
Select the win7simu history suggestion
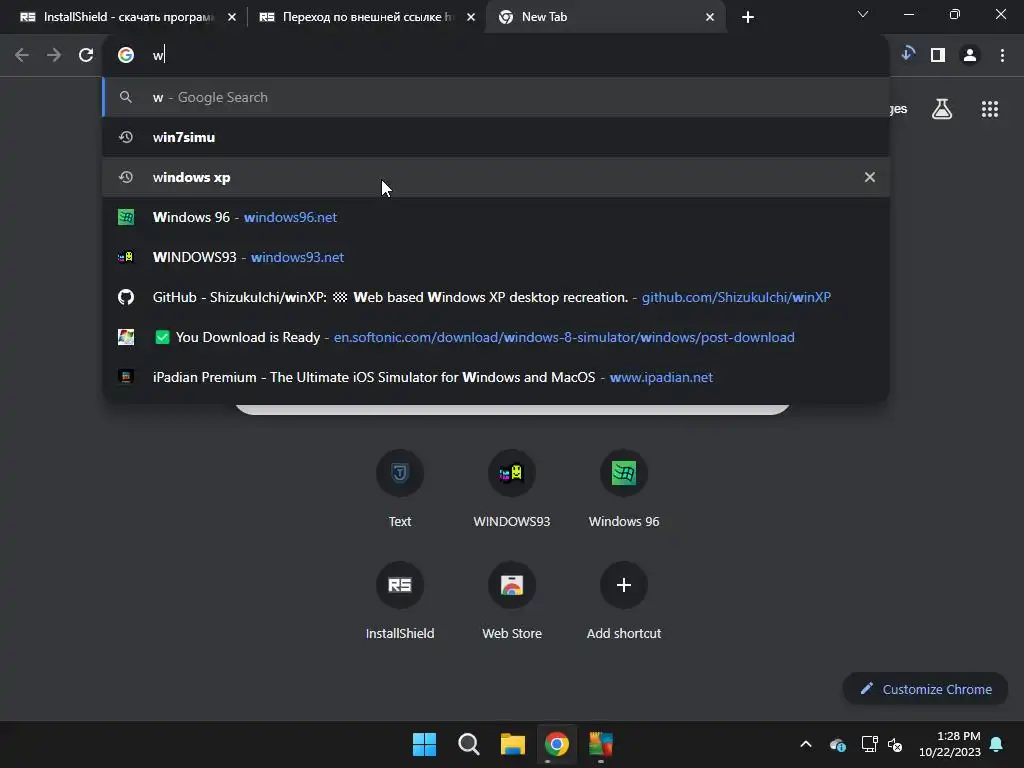click(x=496, y=137)
